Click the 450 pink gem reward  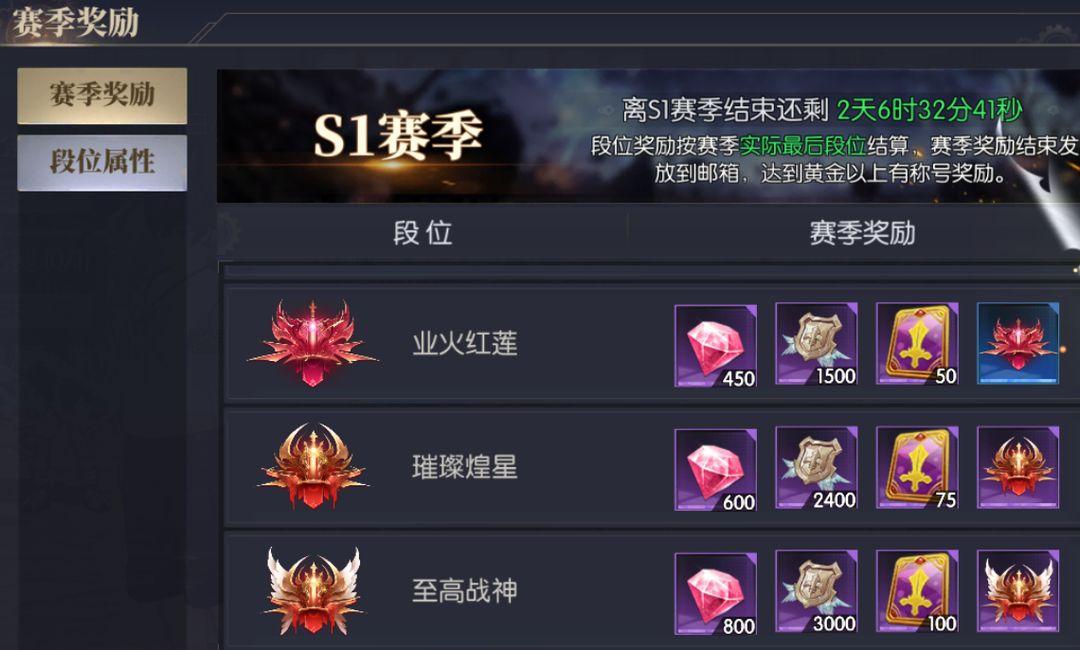point(716,346)
